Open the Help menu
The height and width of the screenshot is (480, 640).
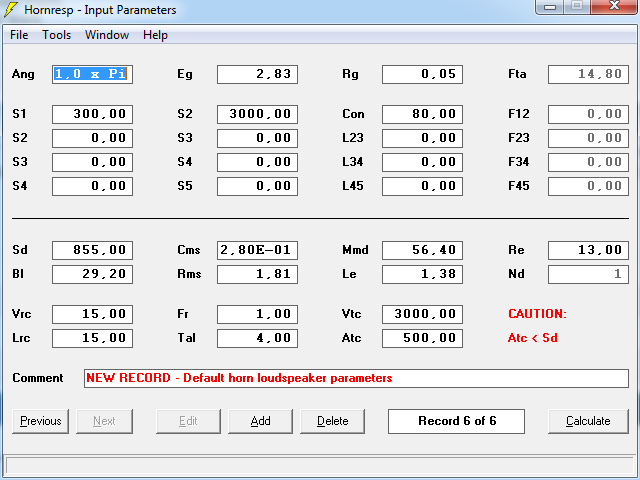coord(155,35)
